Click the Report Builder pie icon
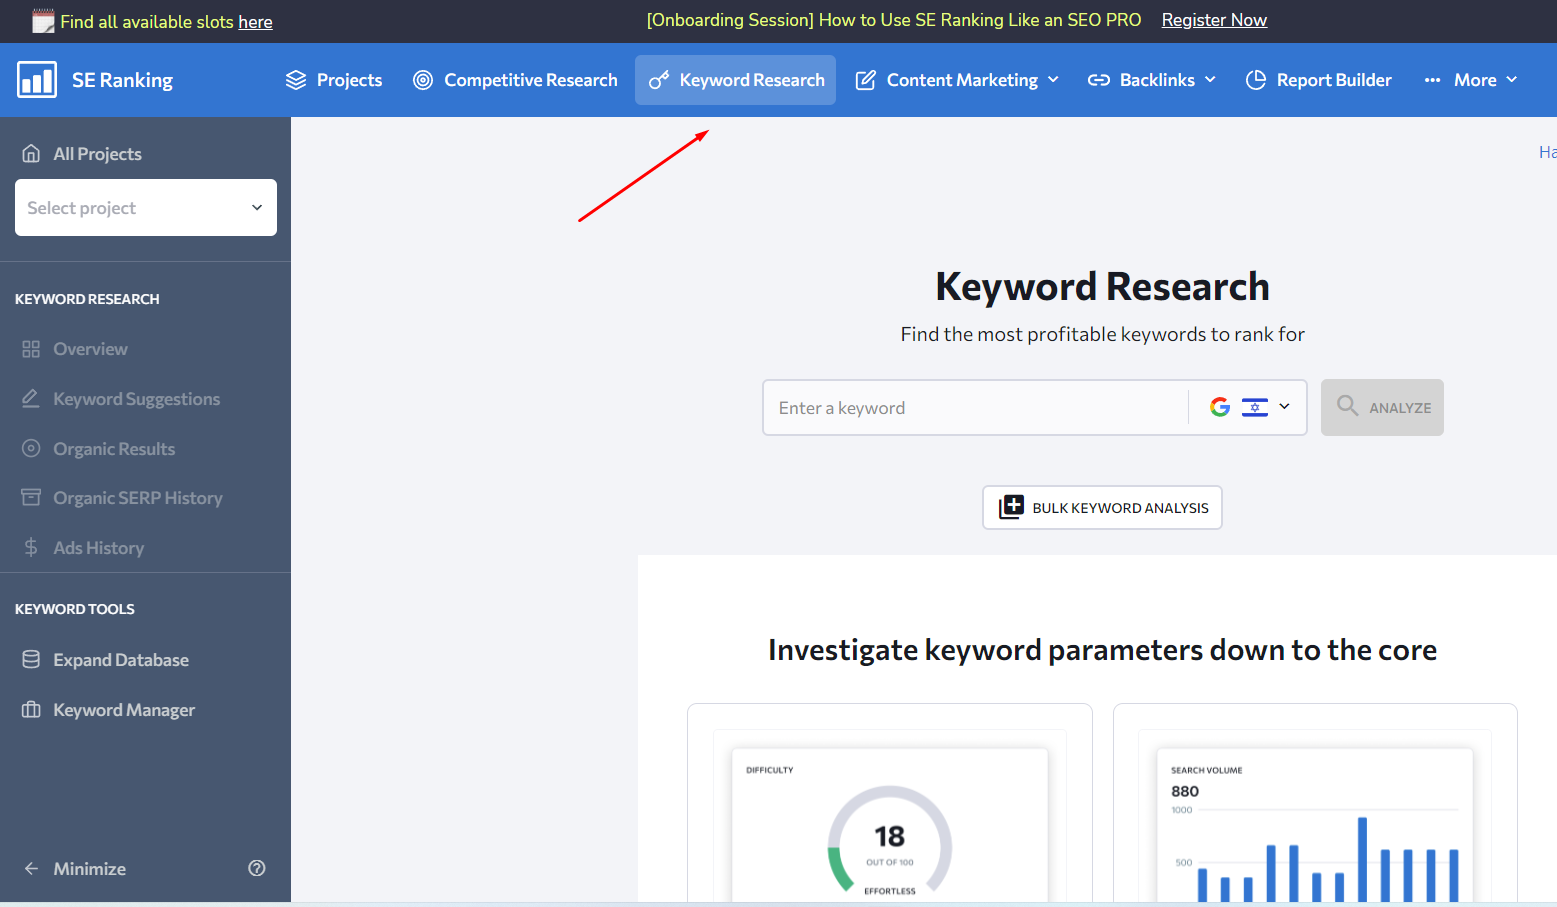This screenshot has height=907, width=1557. click(1256, 80)
